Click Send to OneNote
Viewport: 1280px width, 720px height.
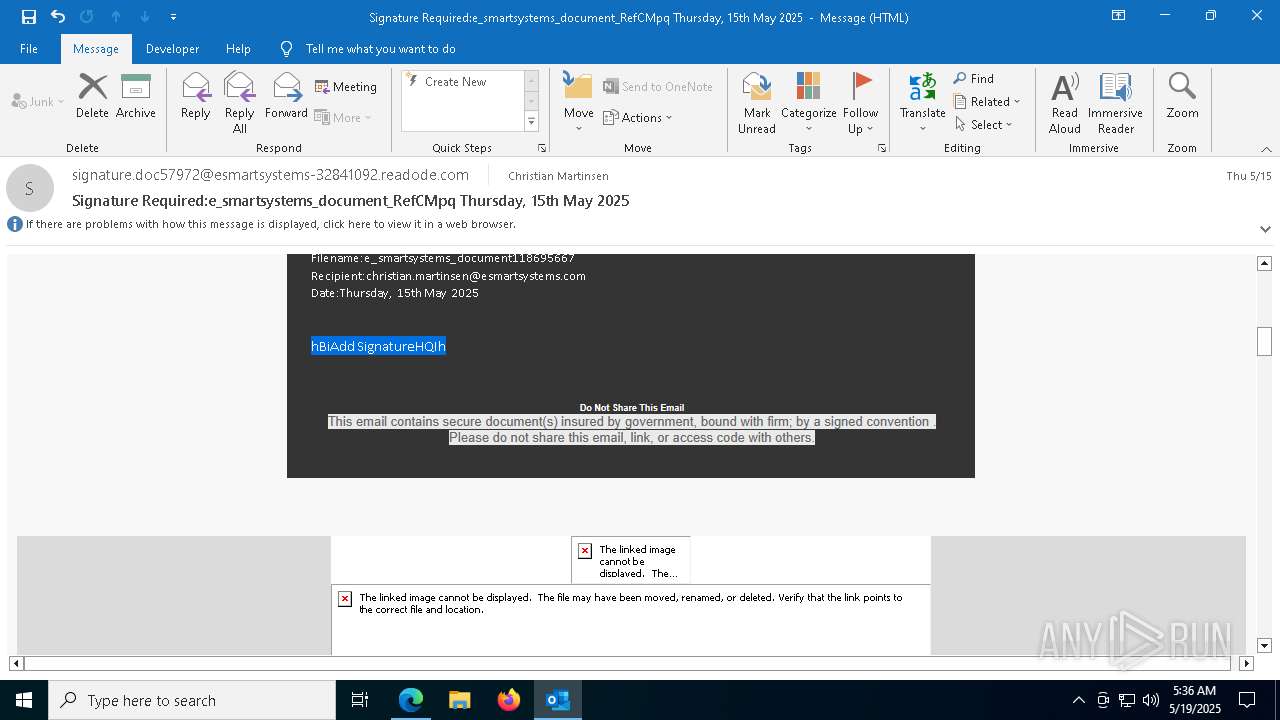click(658, 87)
